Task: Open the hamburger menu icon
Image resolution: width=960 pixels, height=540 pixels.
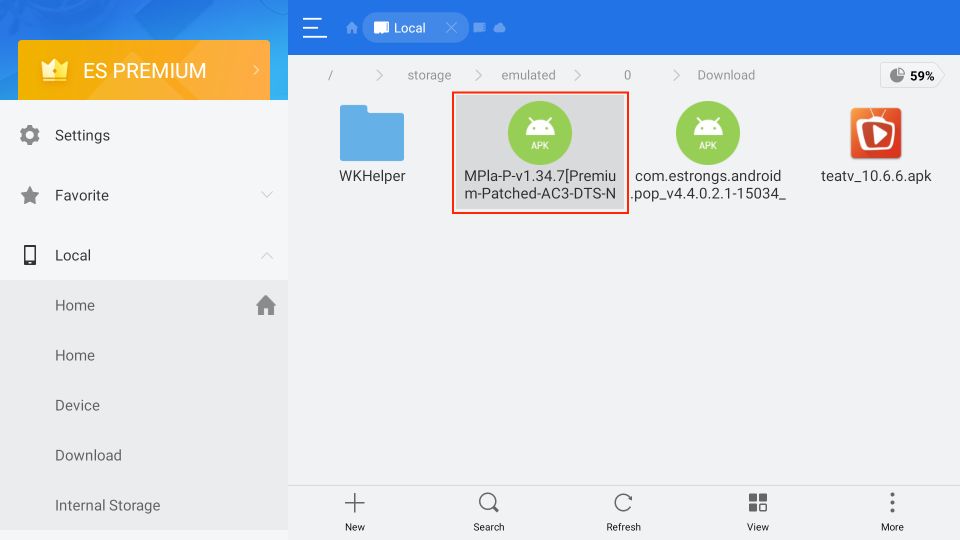Action: [x=314, y=28]
